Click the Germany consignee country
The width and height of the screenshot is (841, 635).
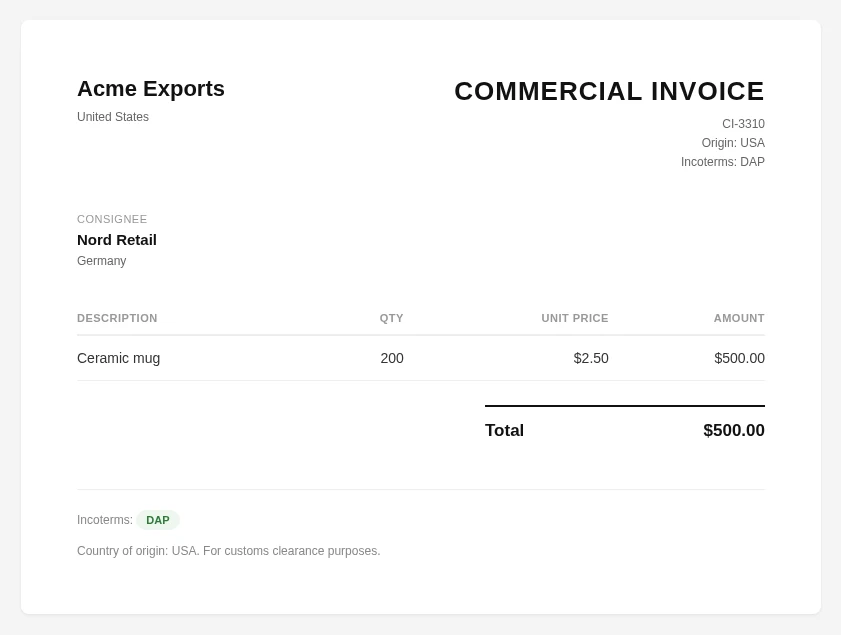point(102,261)
